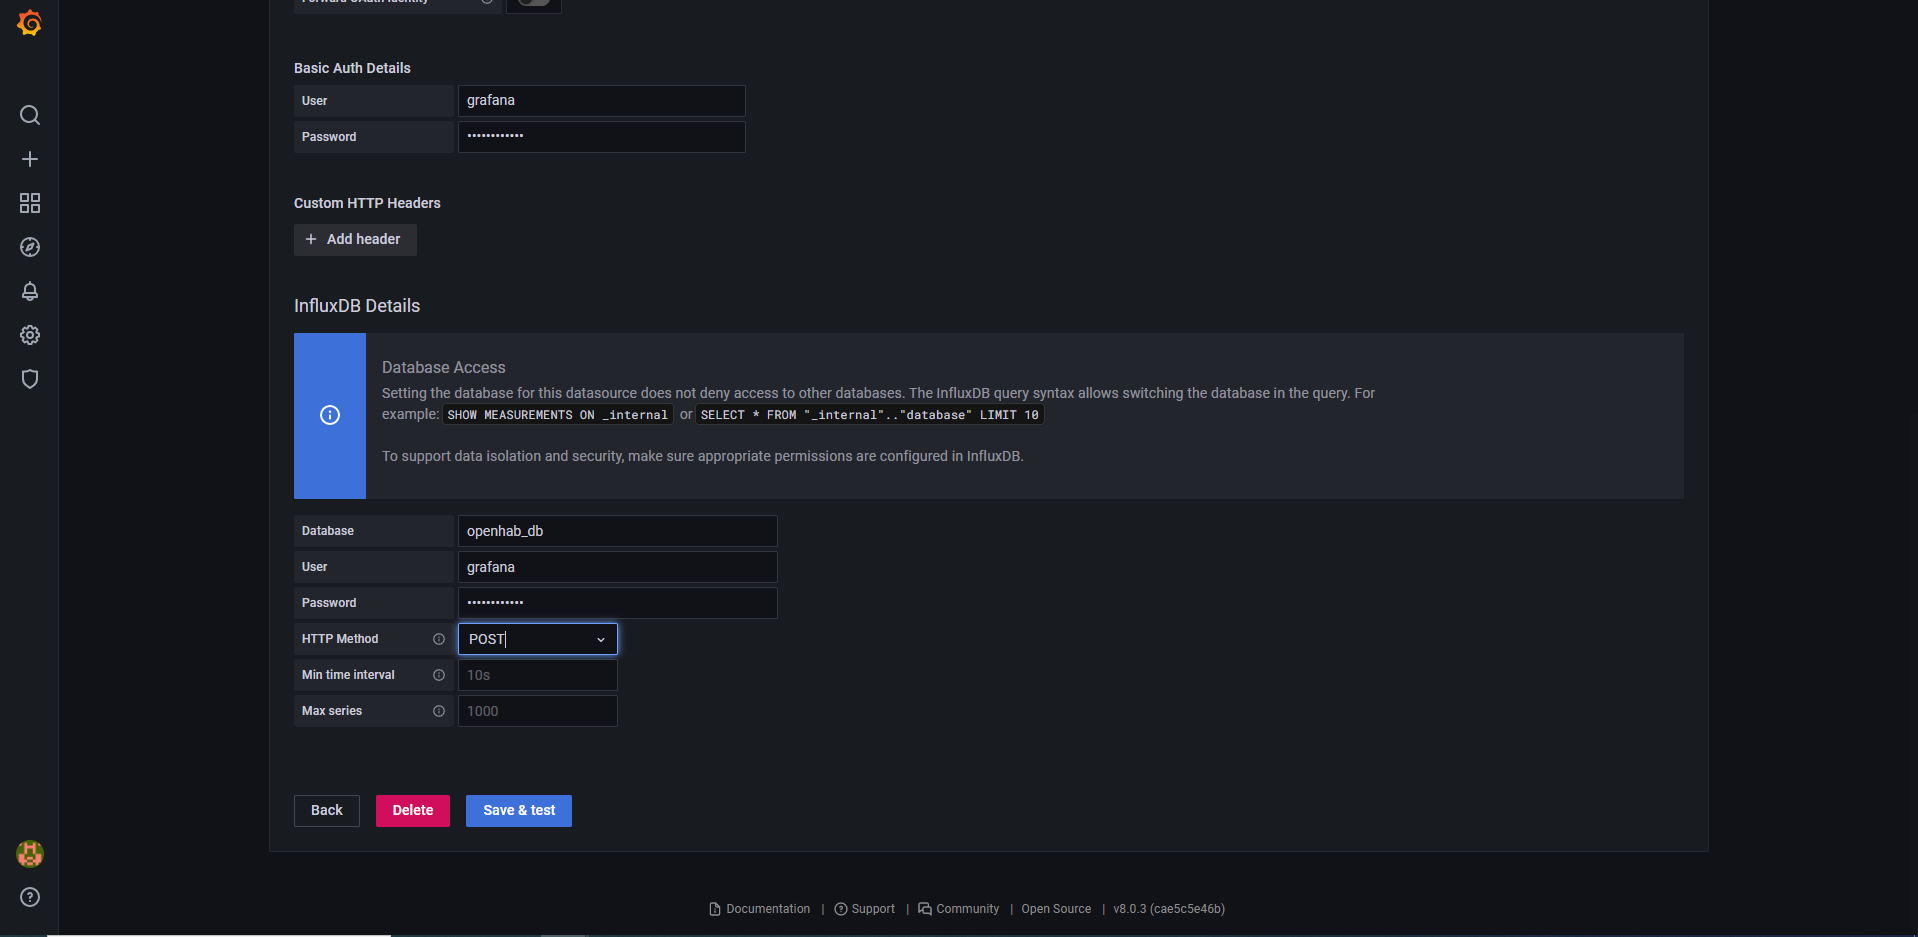1918x937 pixels.
Task: Open the user profile avatar
Action: tap(30, 854)
